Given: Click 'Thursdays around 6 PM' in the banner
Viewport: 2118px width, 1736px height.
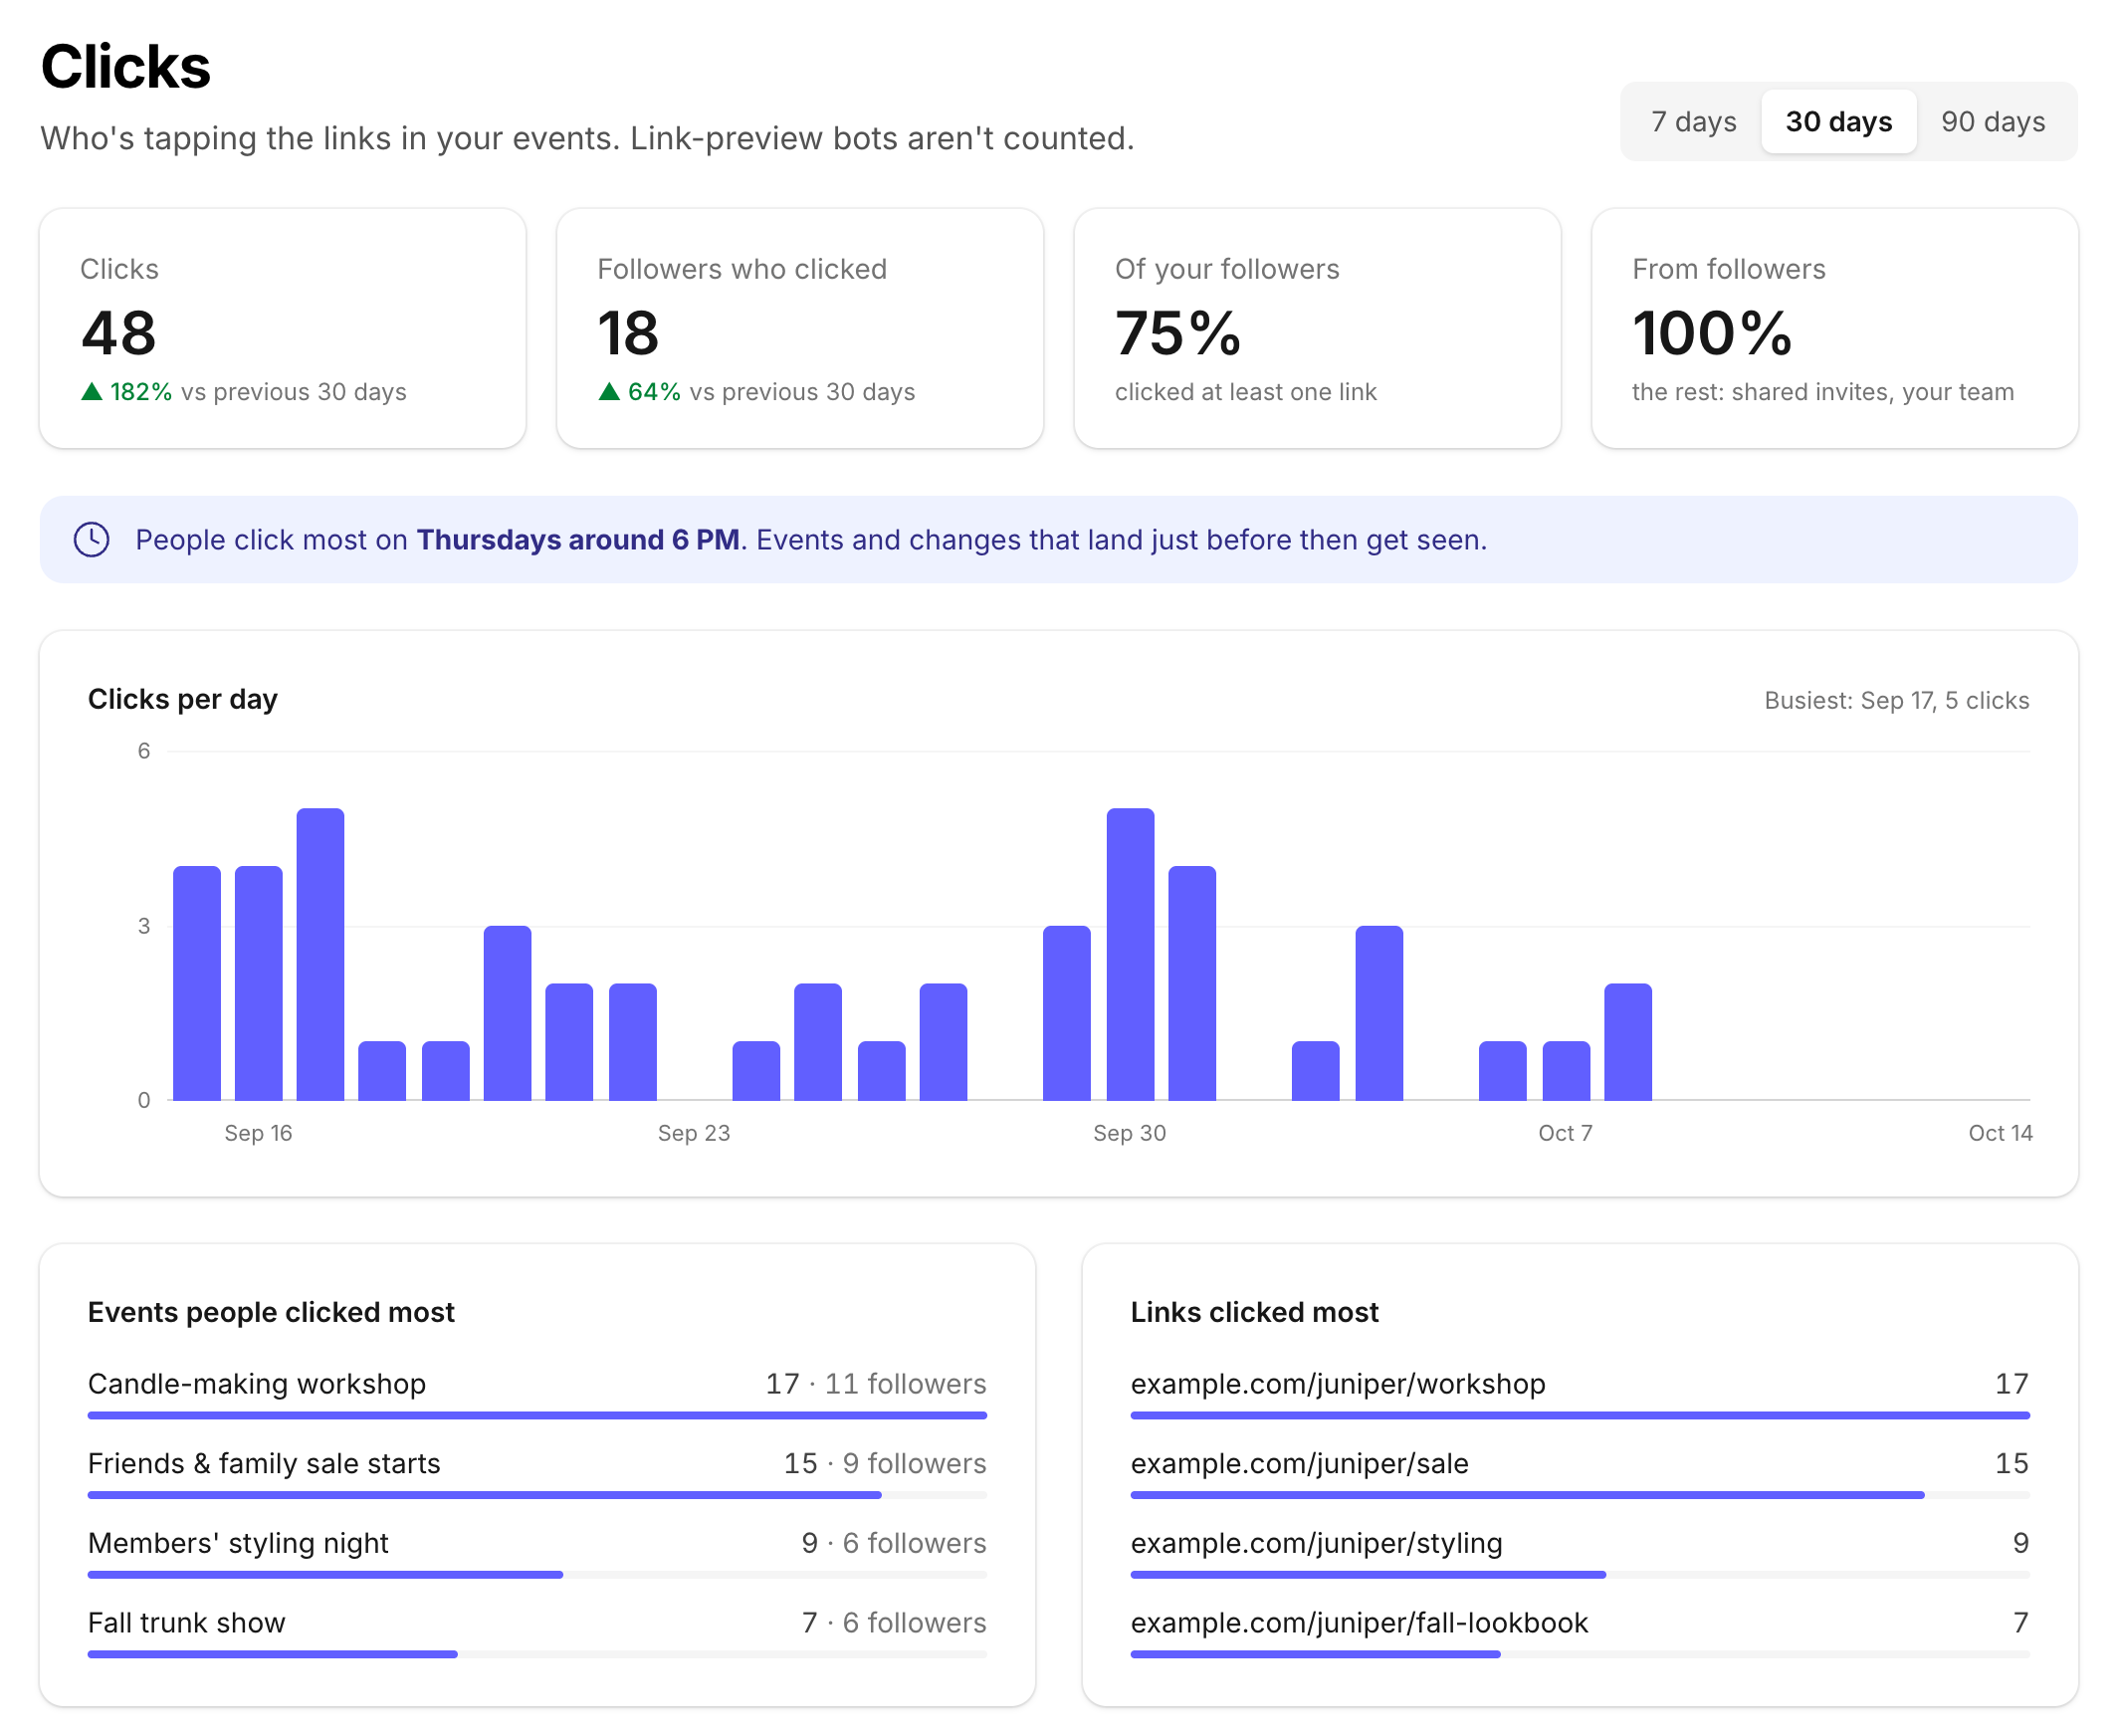Looking at the screenshot, I should click(x=578, y=540).
